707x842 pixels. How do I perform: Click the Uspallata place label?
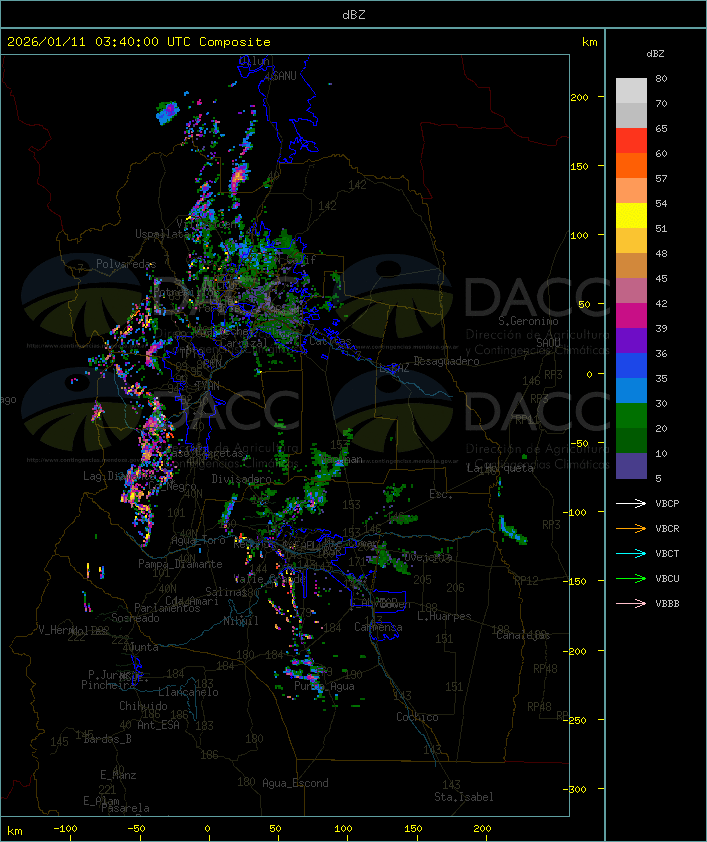(162, 234)
